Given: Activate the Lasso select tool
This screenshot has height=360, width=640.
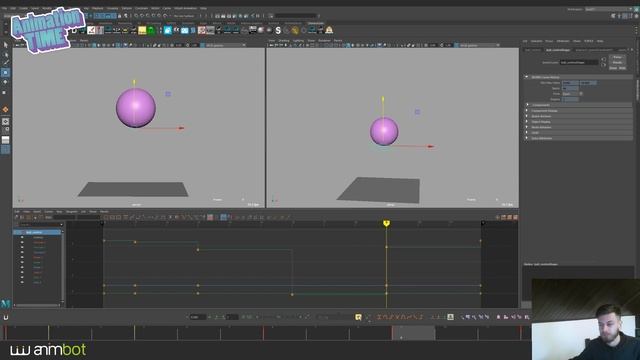Looking at the screenshot, I should point(5,54).
